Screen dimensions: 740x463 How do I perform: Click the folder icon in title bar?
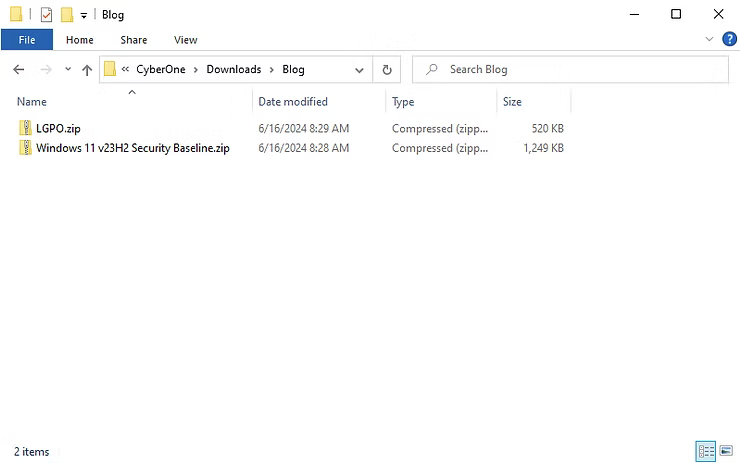coord(16,14)
